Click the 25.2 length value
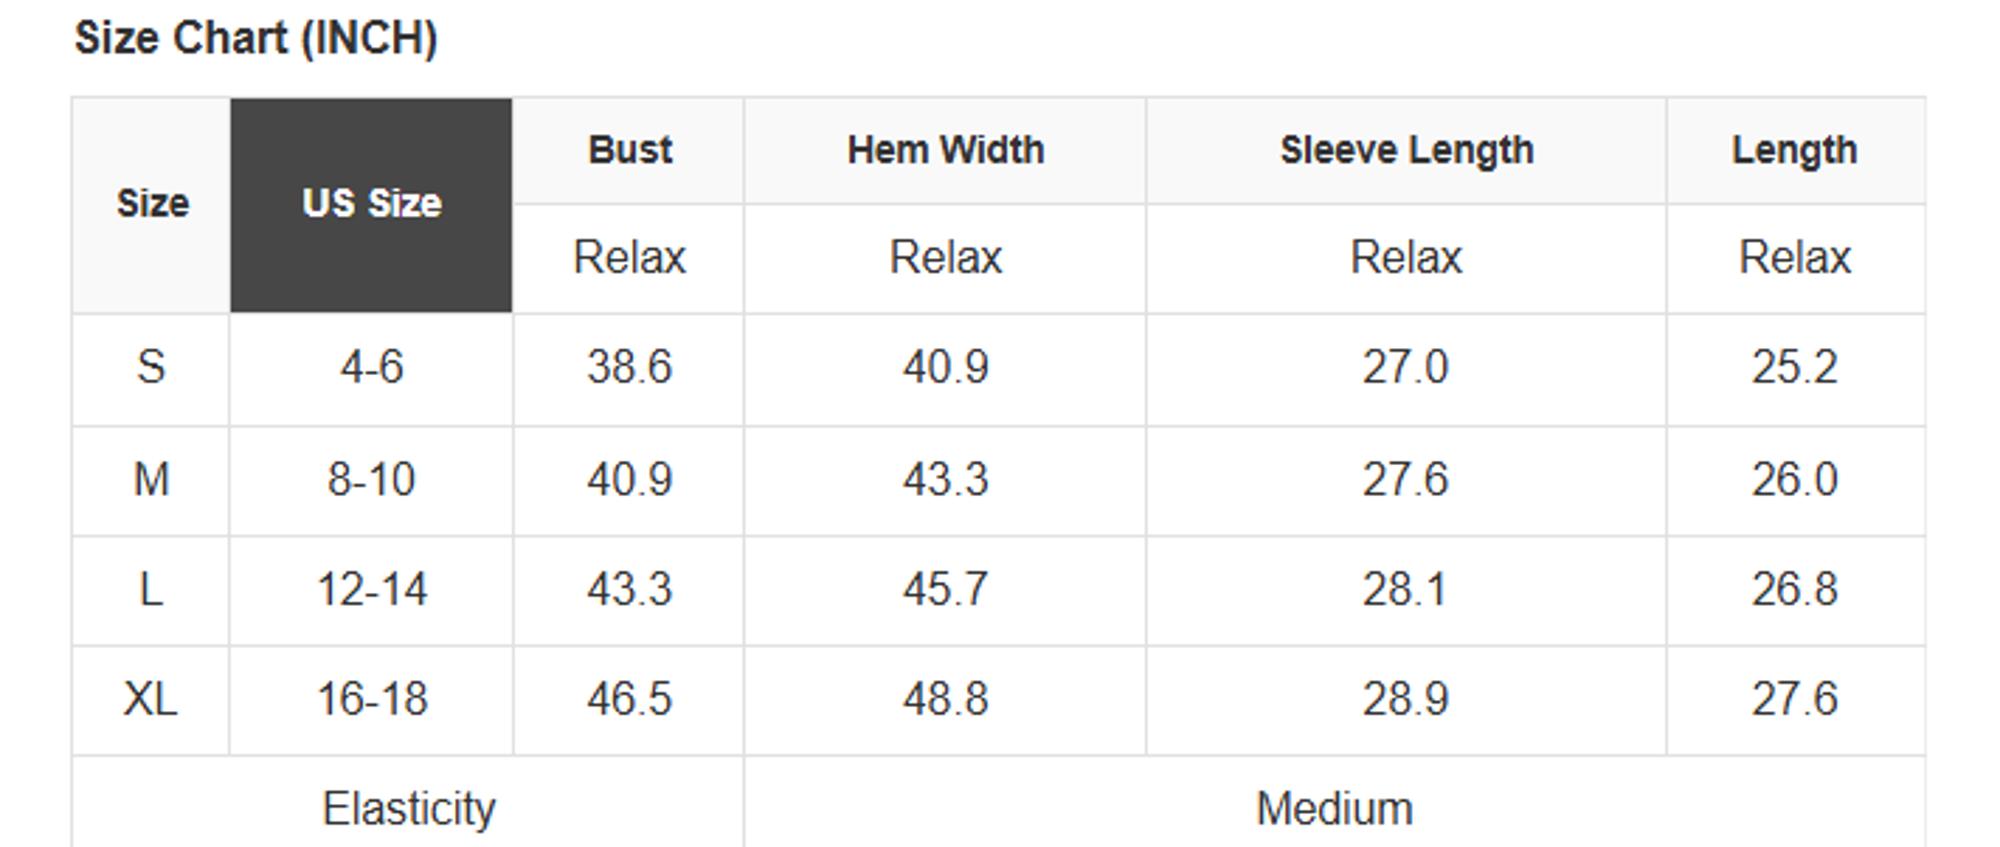 point(1794,367)
